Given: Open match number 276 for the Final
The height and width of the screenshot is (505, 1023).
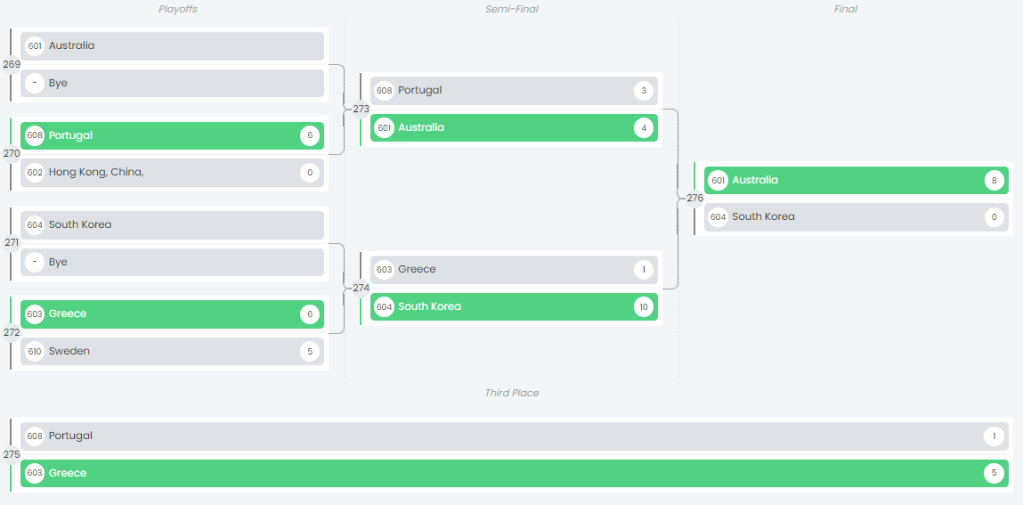Looking at the screenshot, I should click(x=695, y=198).
